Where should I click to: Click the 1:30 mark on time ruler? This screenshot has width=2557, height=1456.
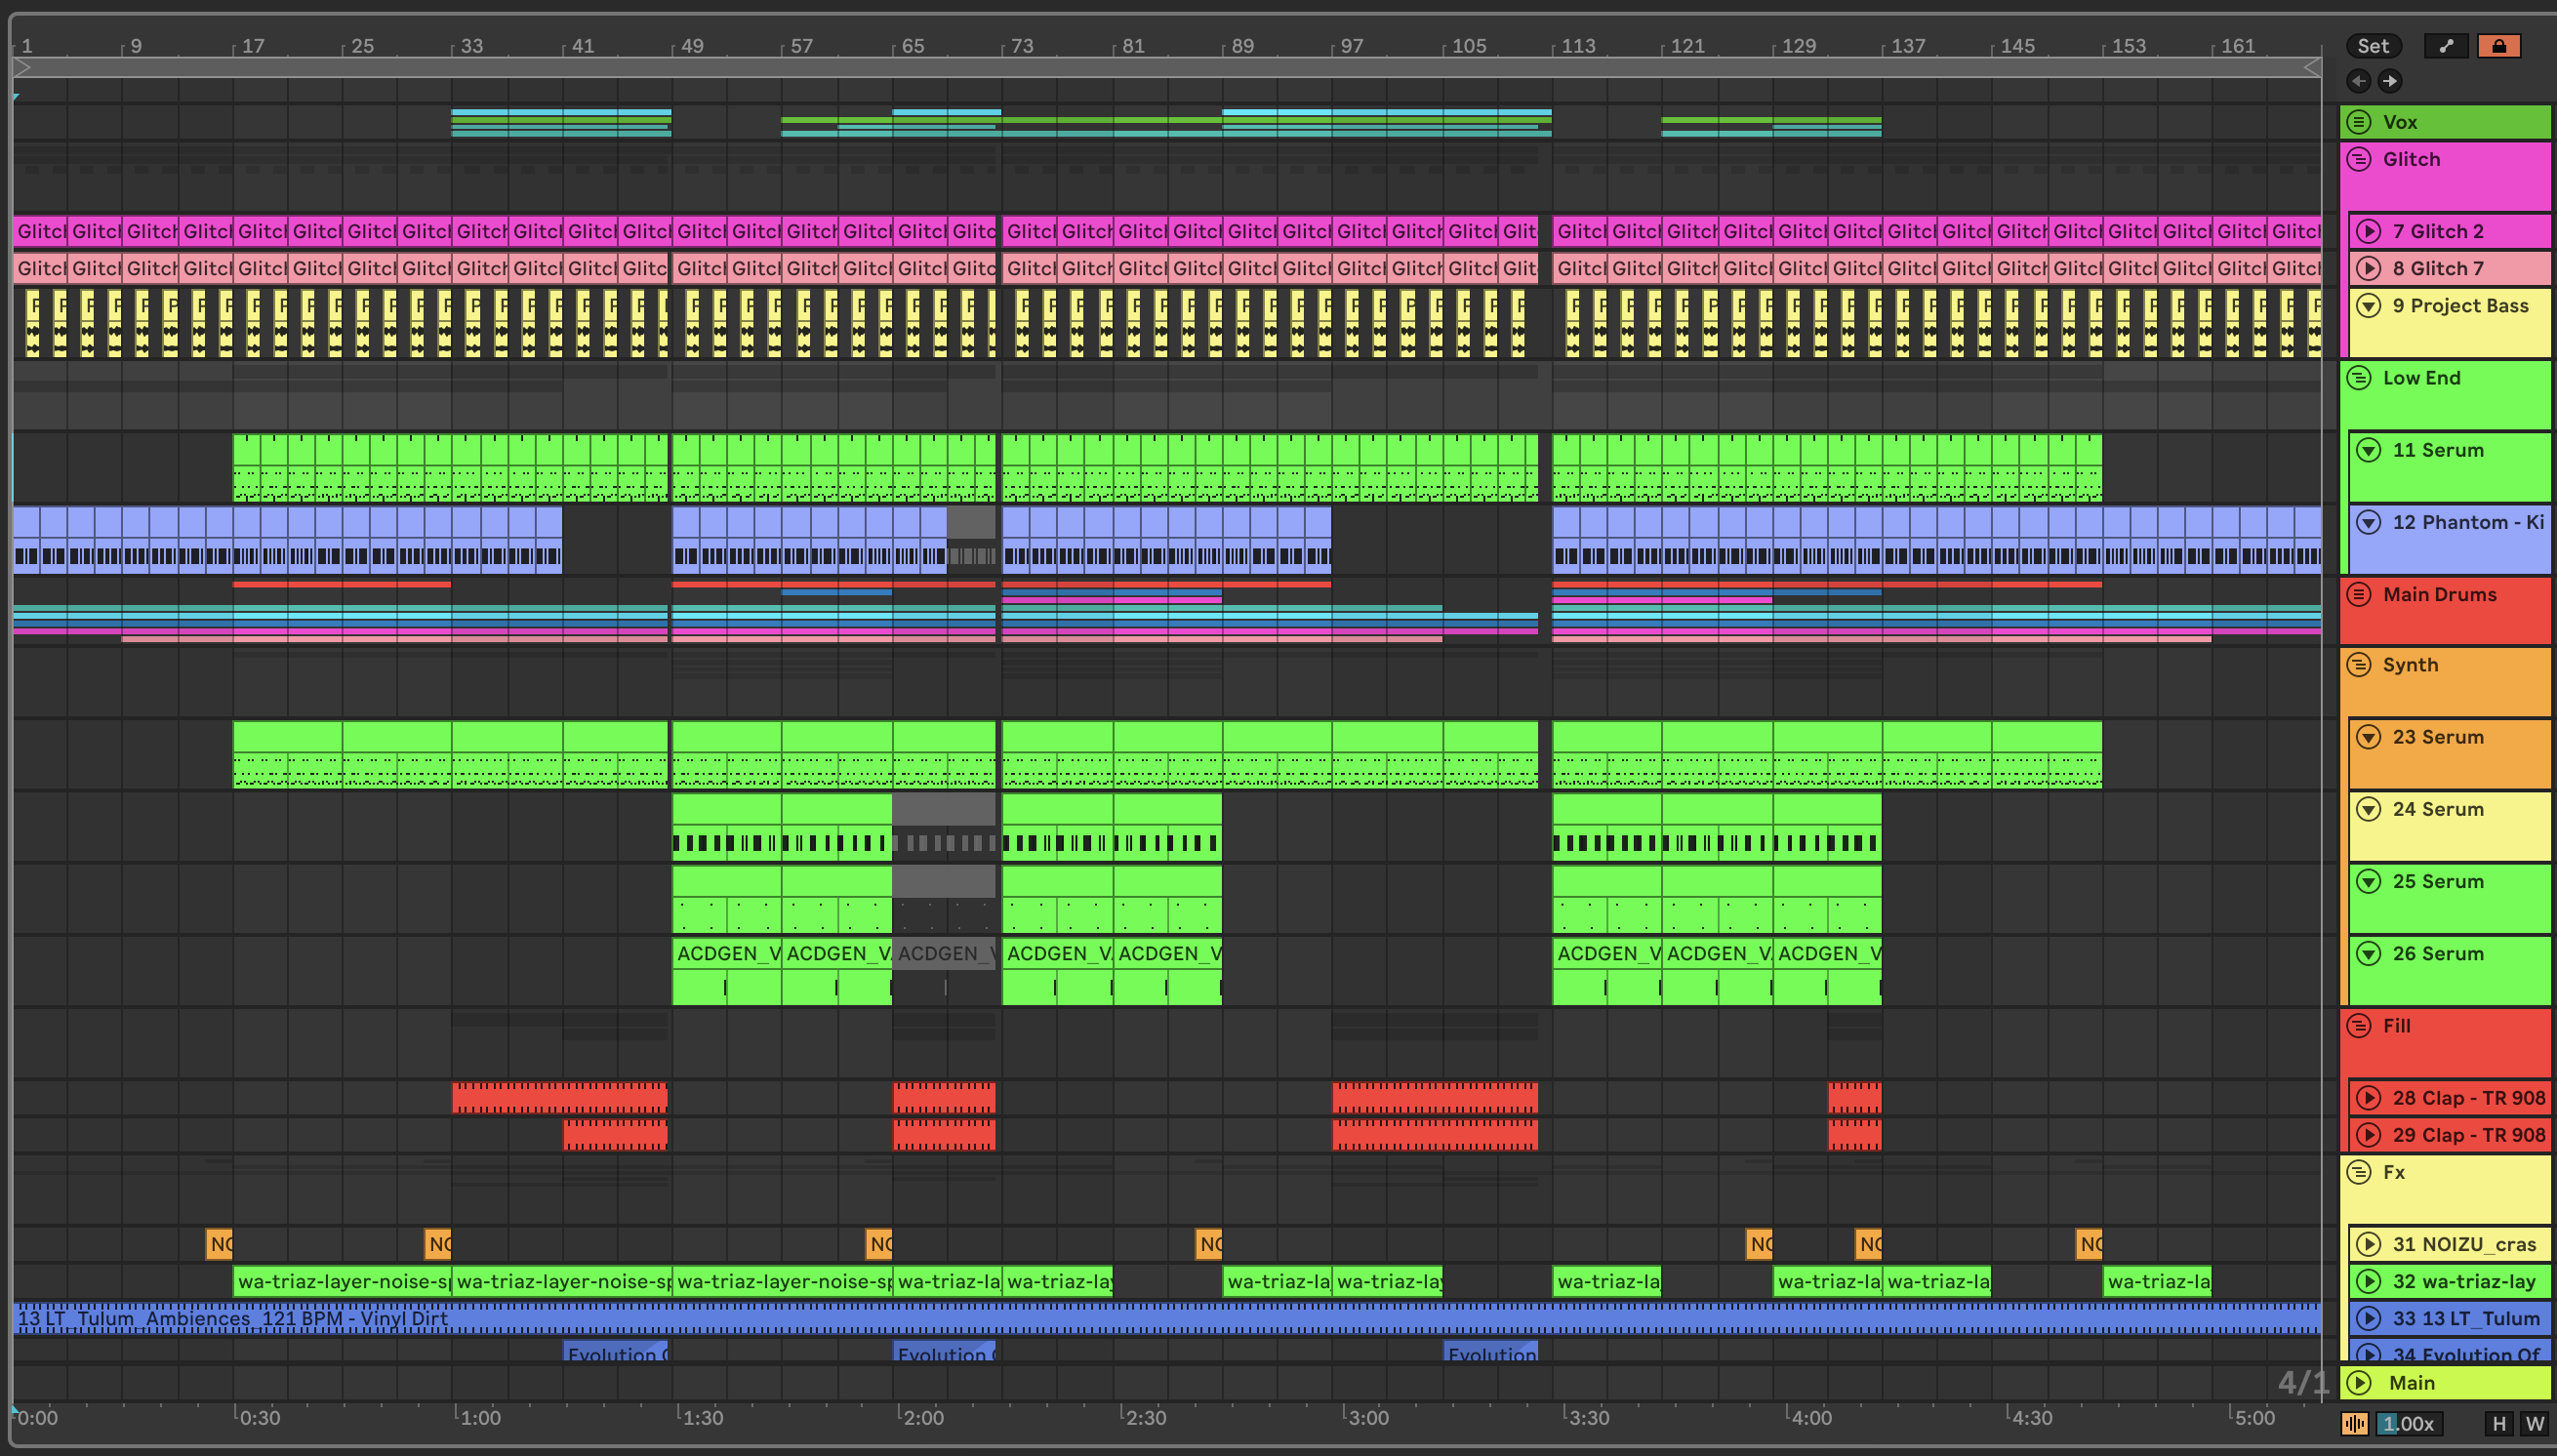(702, 1418)
